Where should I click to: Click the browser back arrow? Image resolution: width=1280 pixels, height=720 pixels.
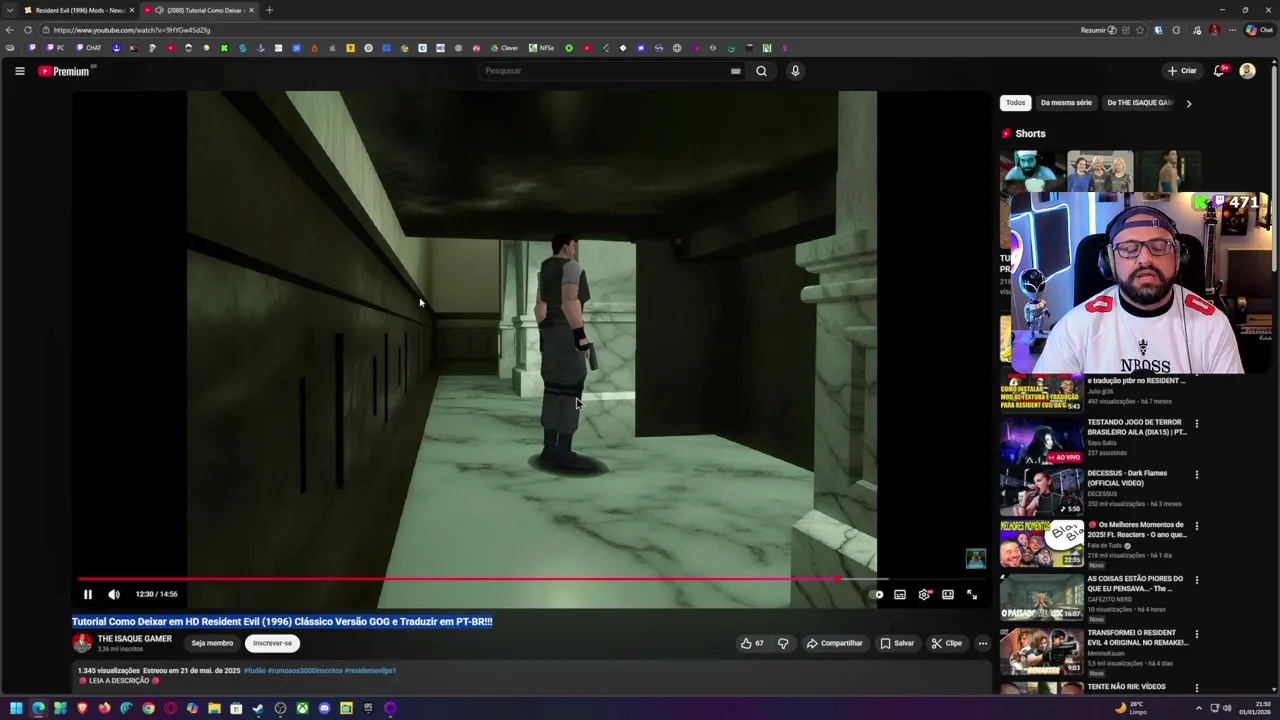point(10,30)
